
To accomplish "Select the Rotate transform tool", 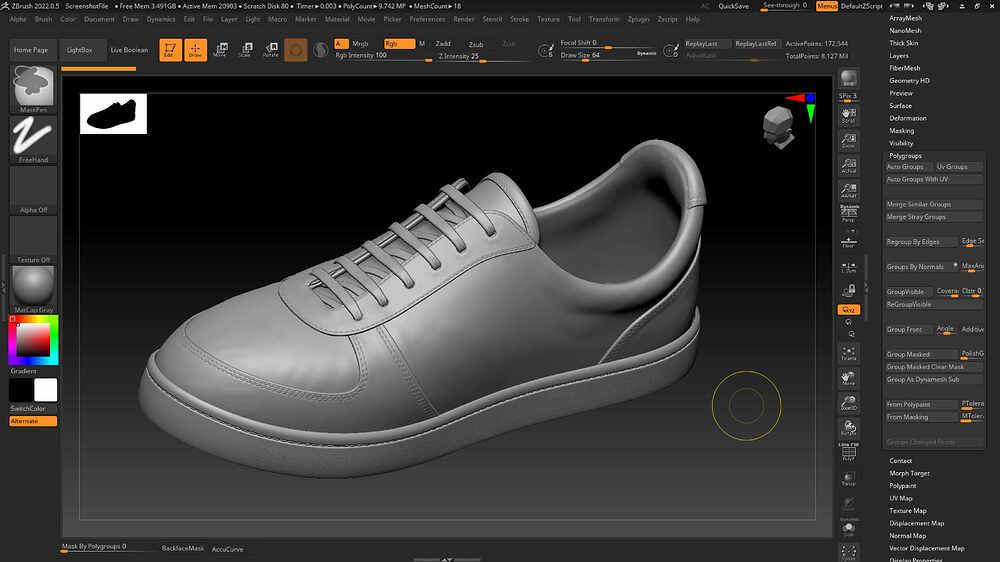I will (x=271, y=50).
